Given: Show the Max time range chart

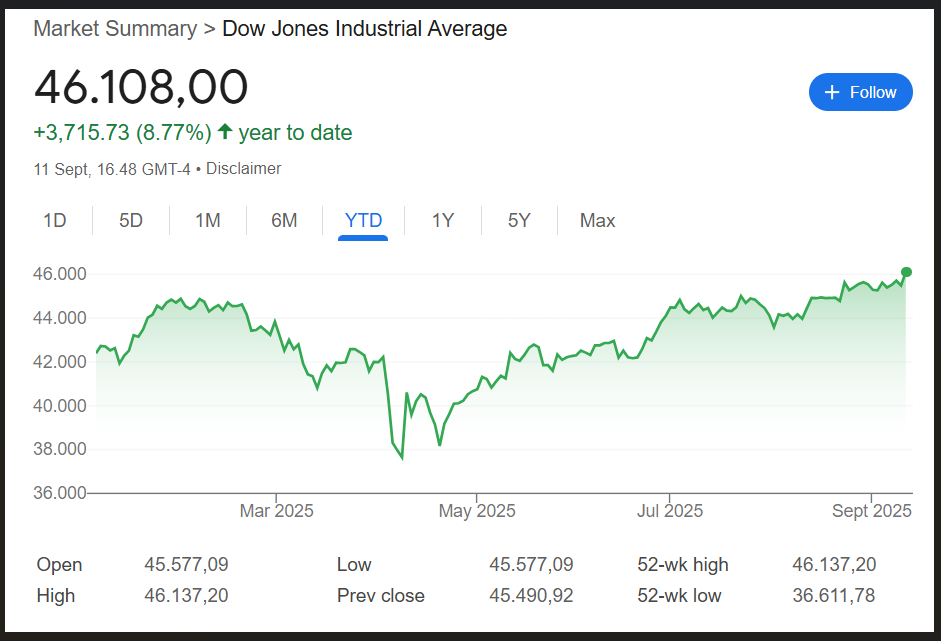Looking at the screenshot, I should tap(597, 220).
